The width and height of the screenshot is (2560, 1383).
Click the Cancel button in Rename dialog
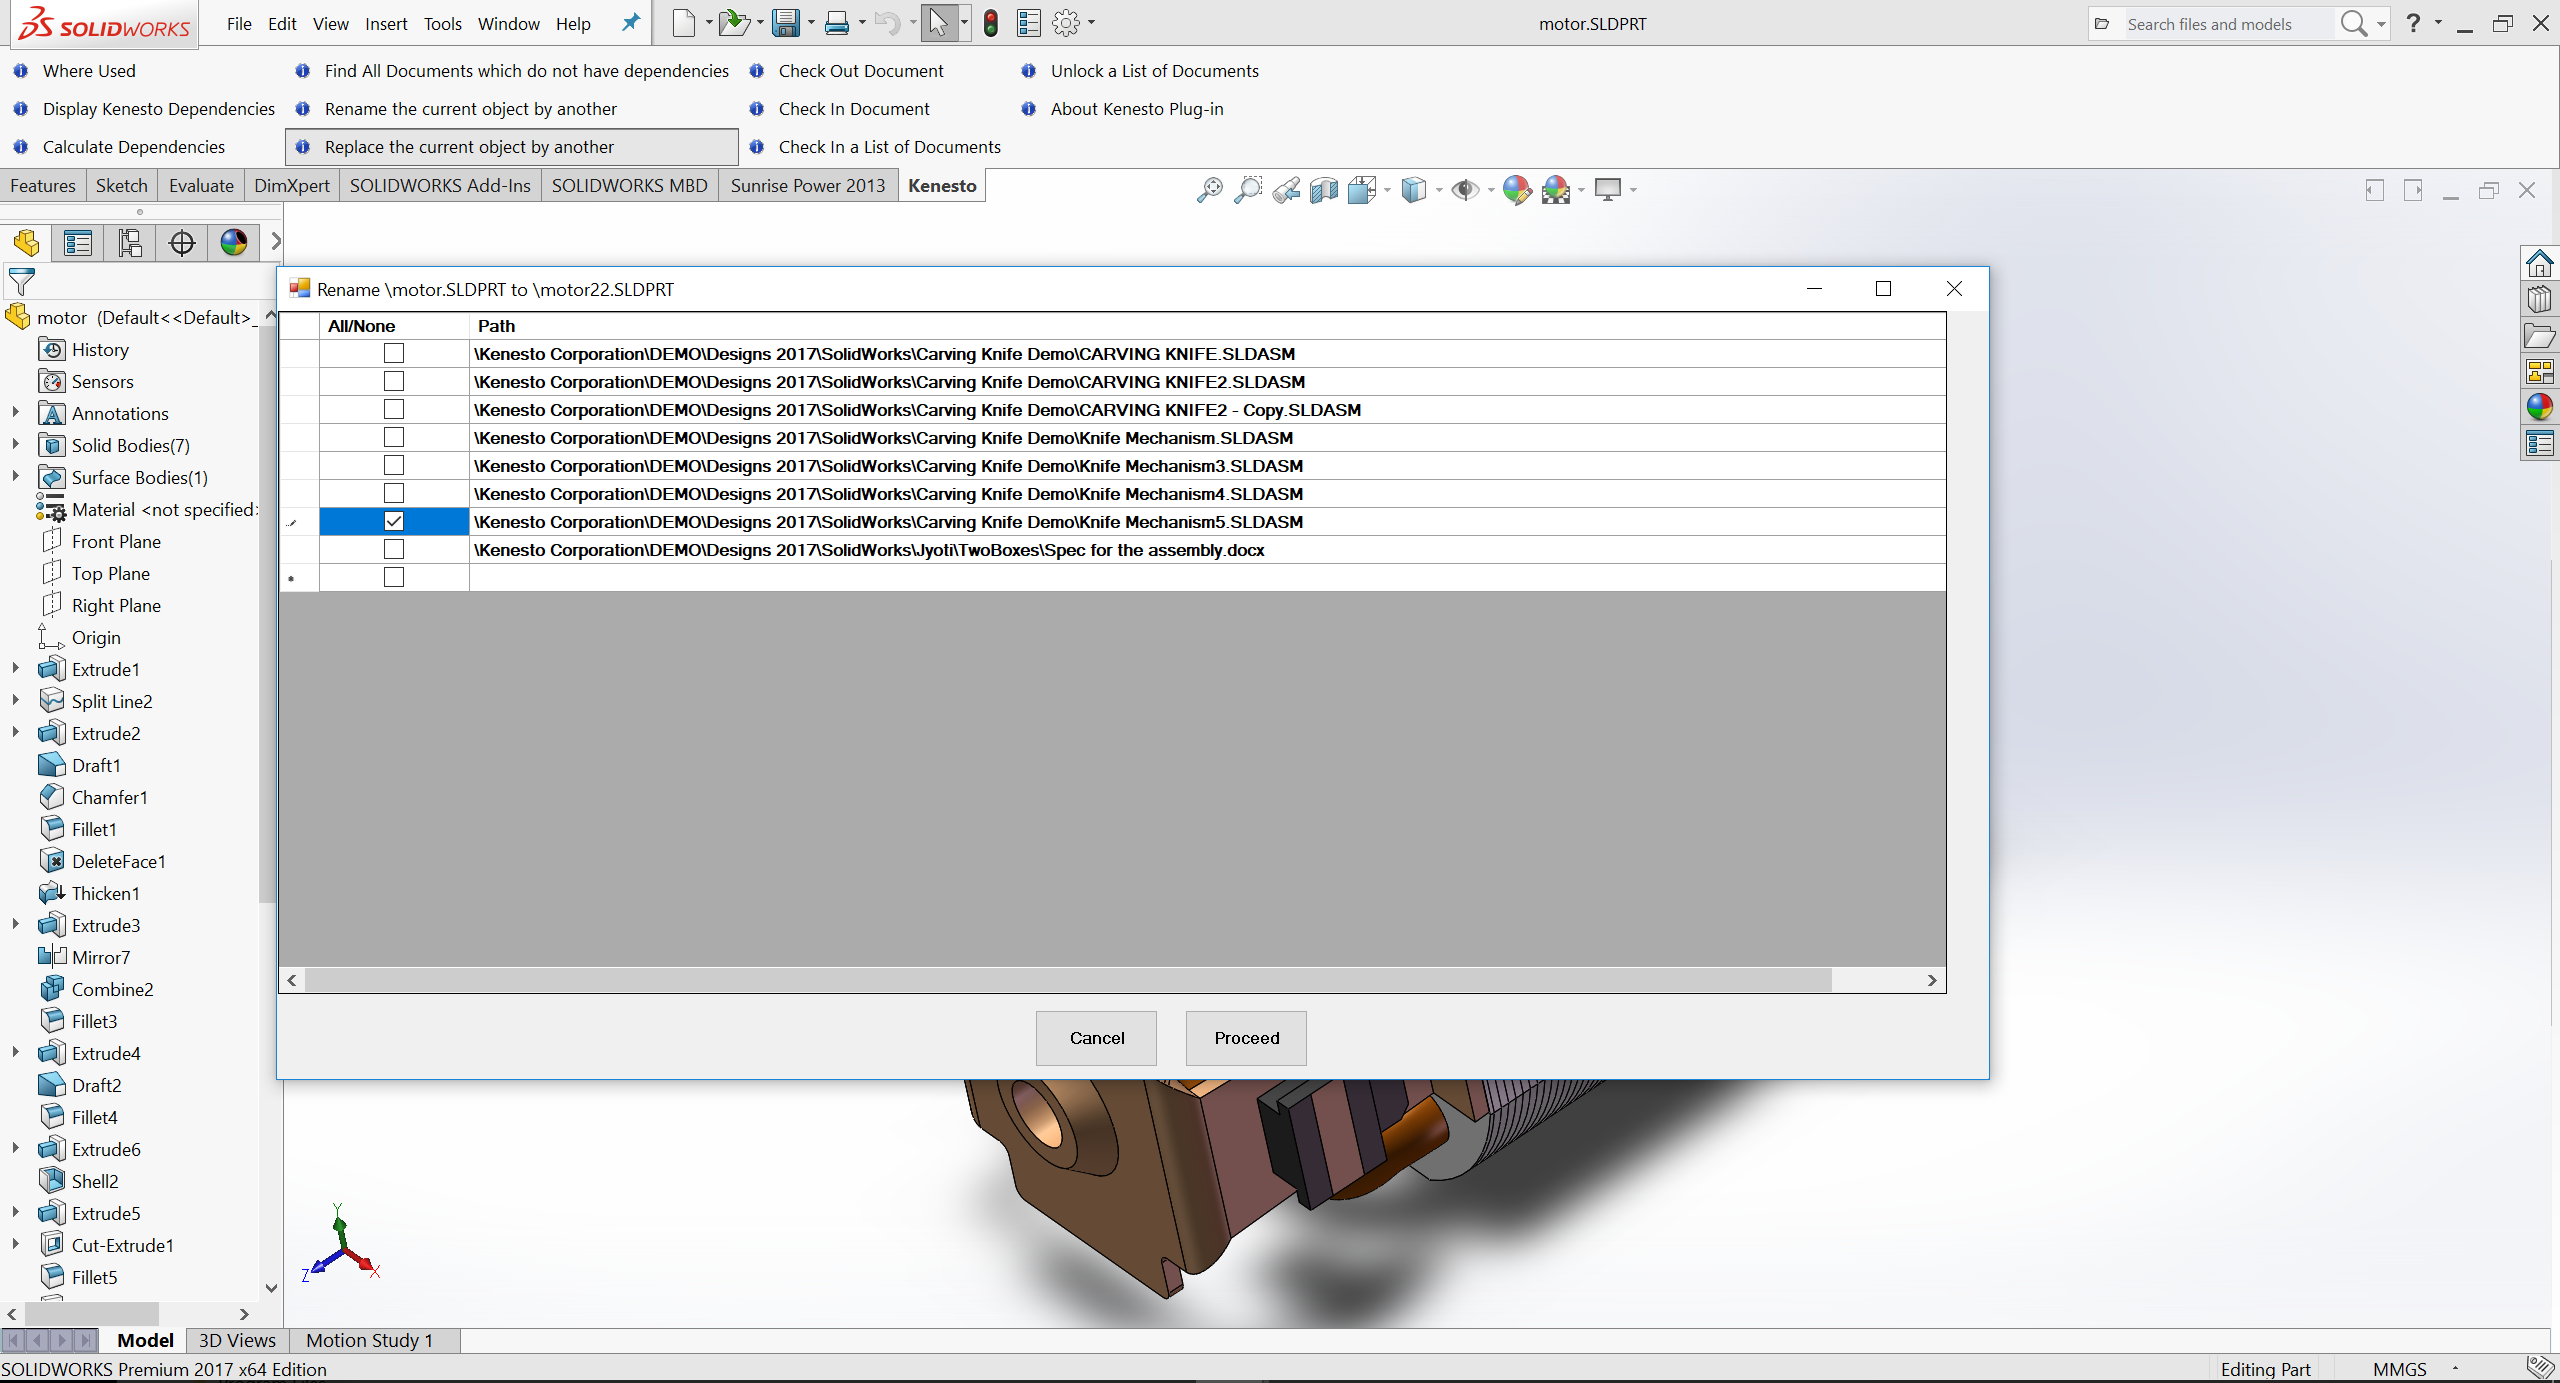(1096, 1038)
